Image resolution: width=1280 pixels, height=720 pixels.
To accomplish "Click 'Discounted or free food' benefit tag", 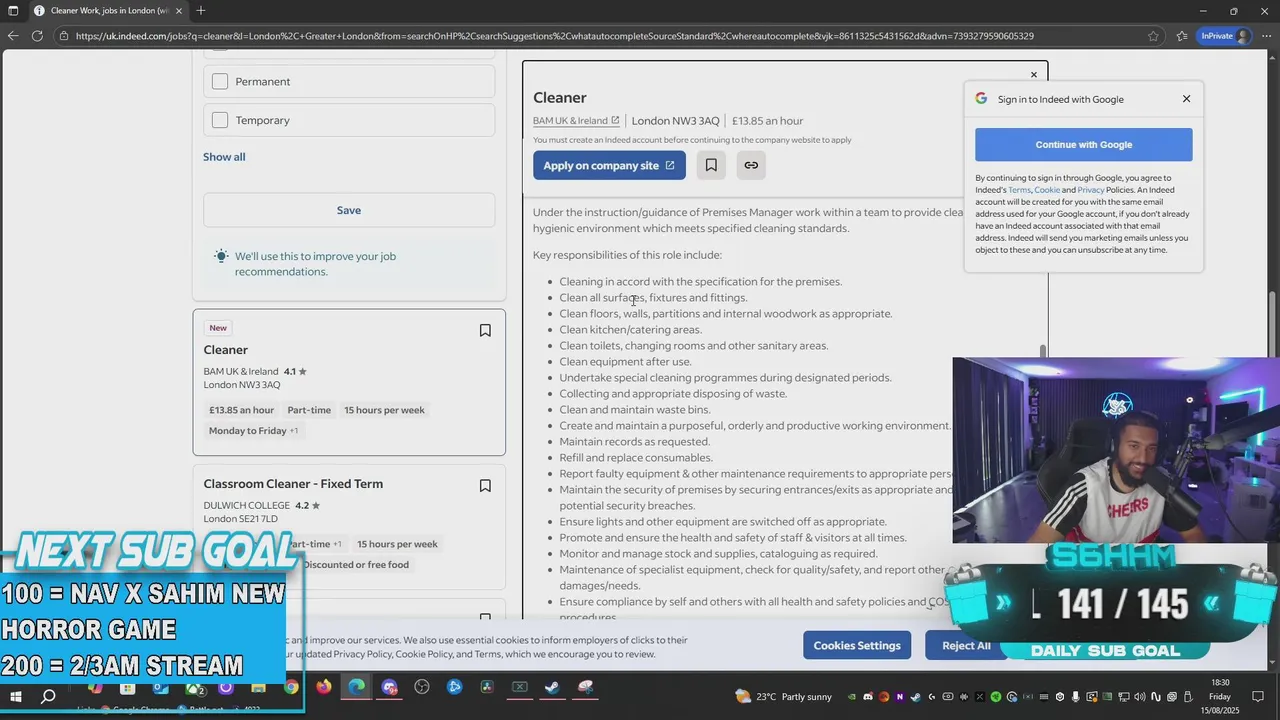I will (x=356, y=565).
